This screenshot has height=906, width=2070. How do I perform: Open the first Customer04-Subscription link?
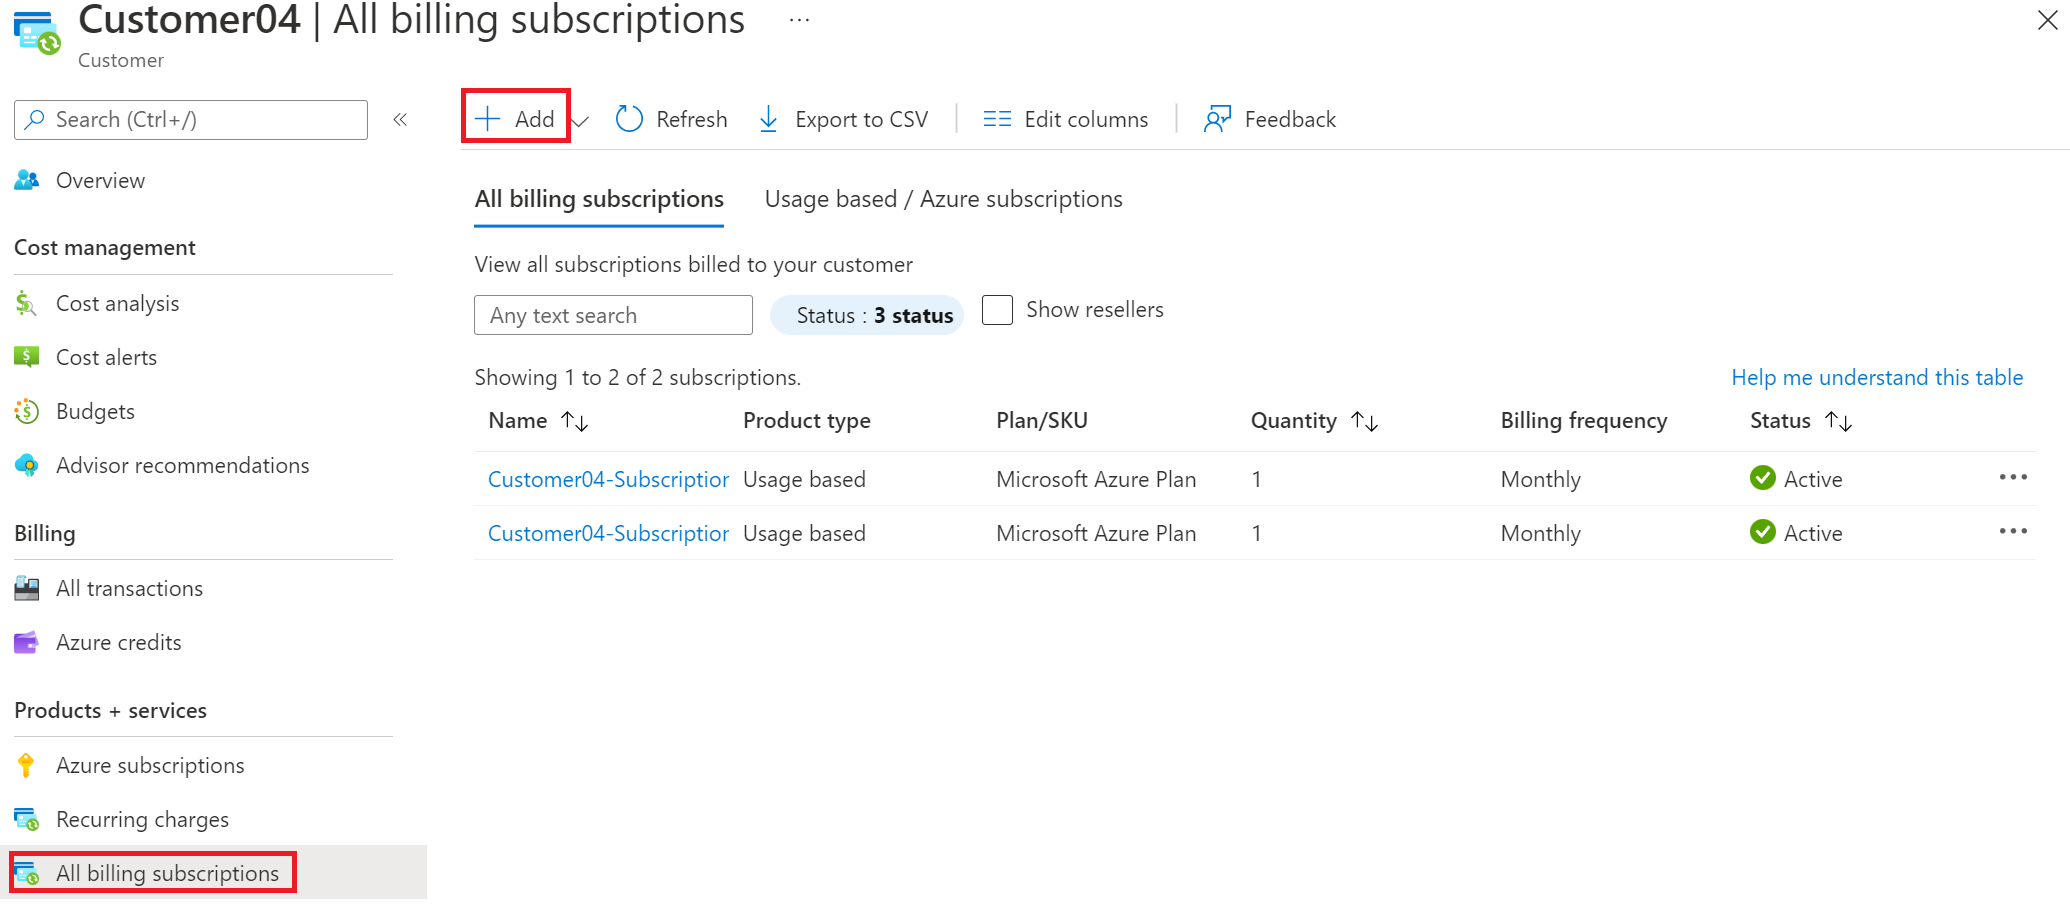point(608,480)
